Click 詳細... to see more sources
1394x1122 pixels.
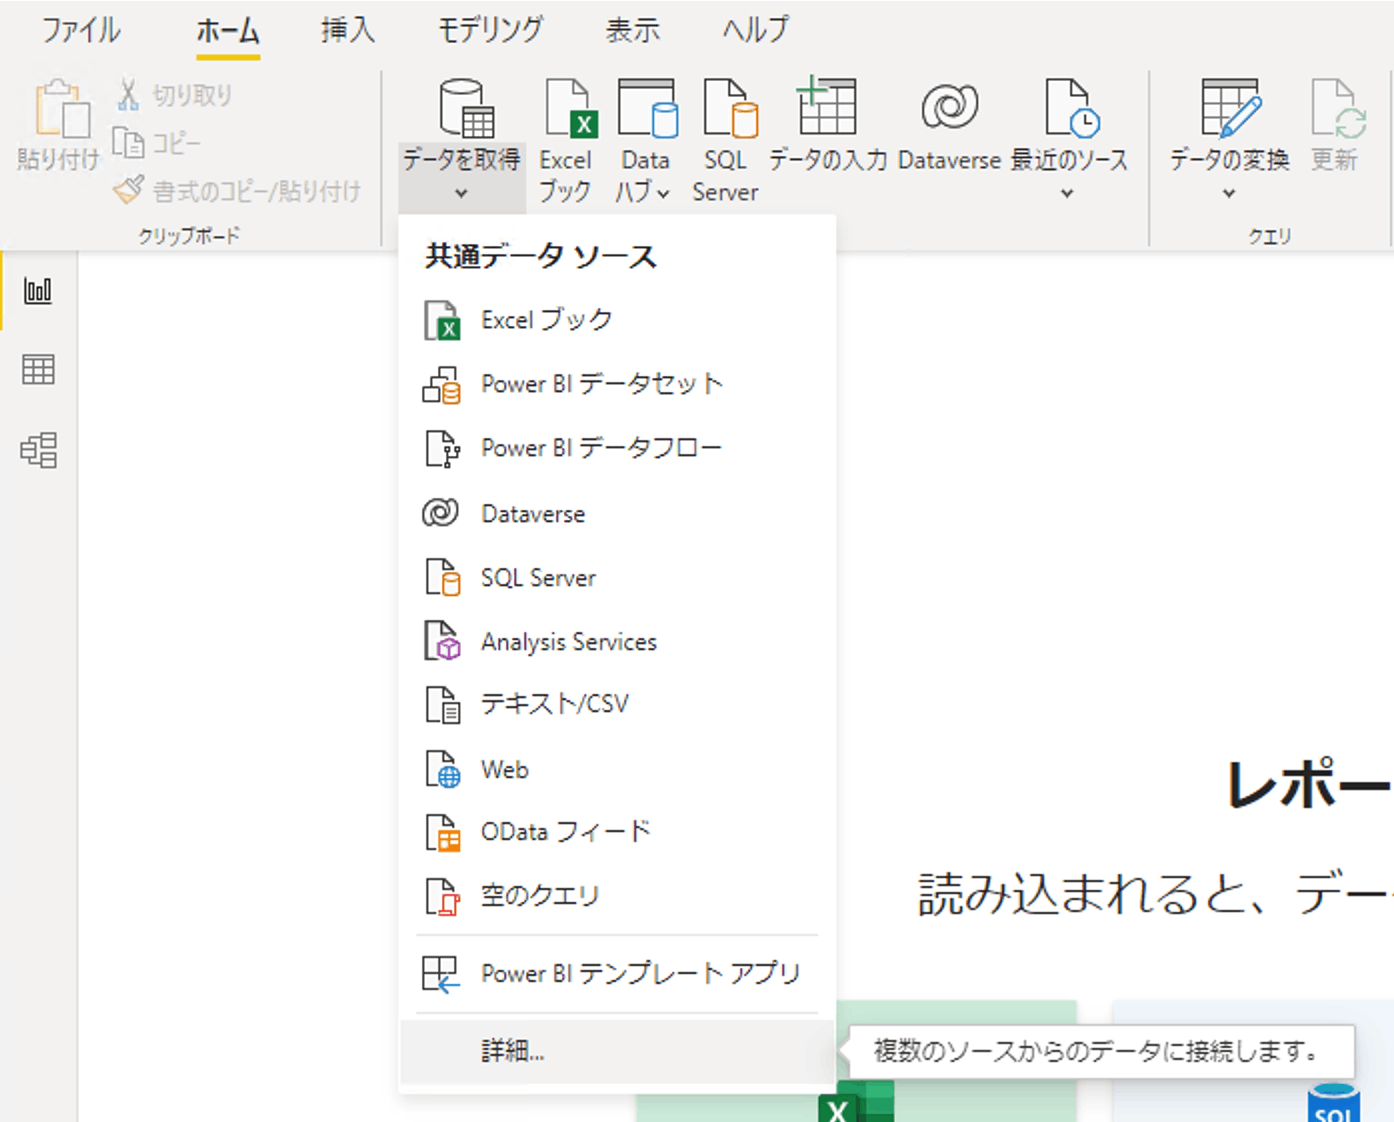(x=617, y=1051)
